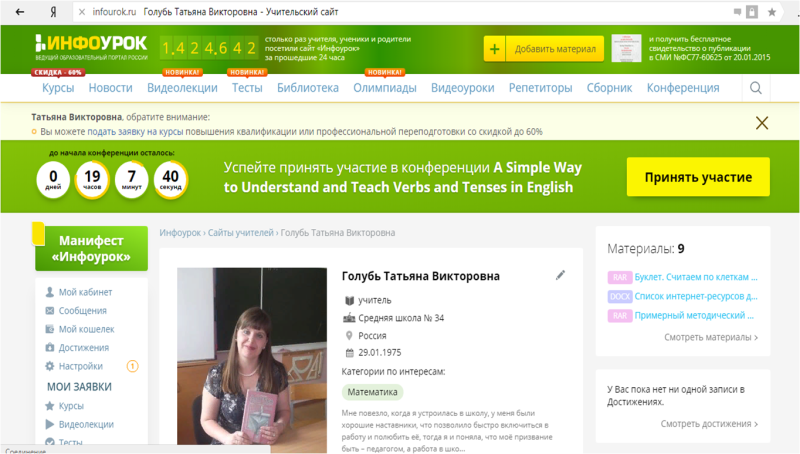Click the browser back arrow
800x454 pixels.
pos(17,11)
